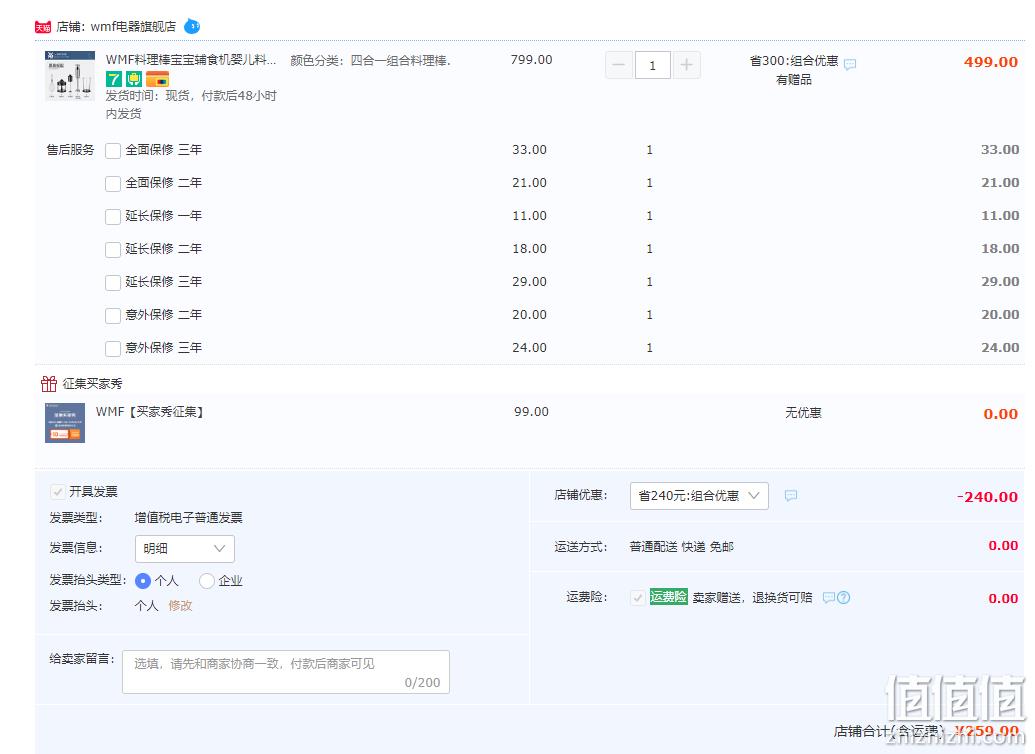The image size is (1035, 754).
Task: Click the 颜色分类：四合一组合料理棒 text
Action: point(370,61)
